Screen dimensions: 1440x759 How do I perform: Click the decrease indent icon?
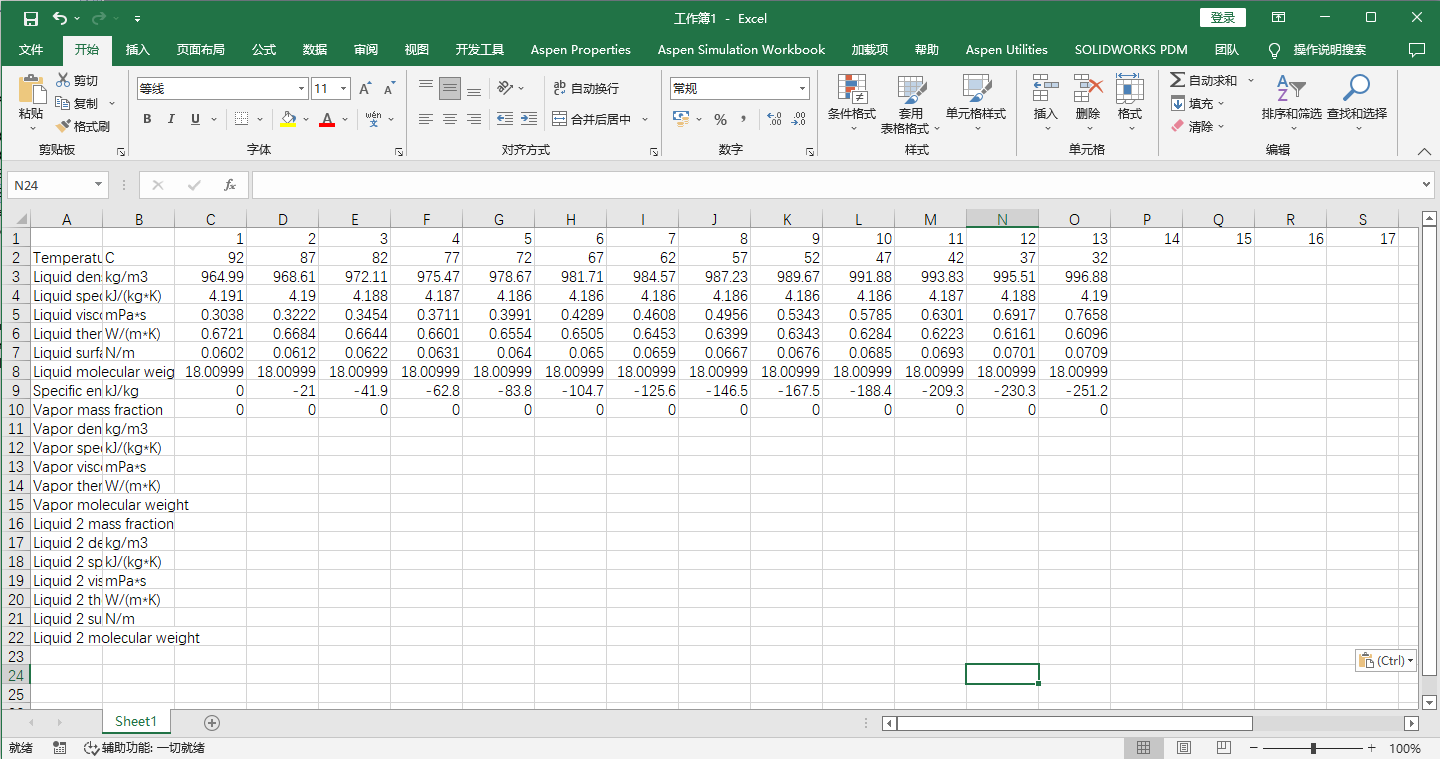(x=505, y=119)
